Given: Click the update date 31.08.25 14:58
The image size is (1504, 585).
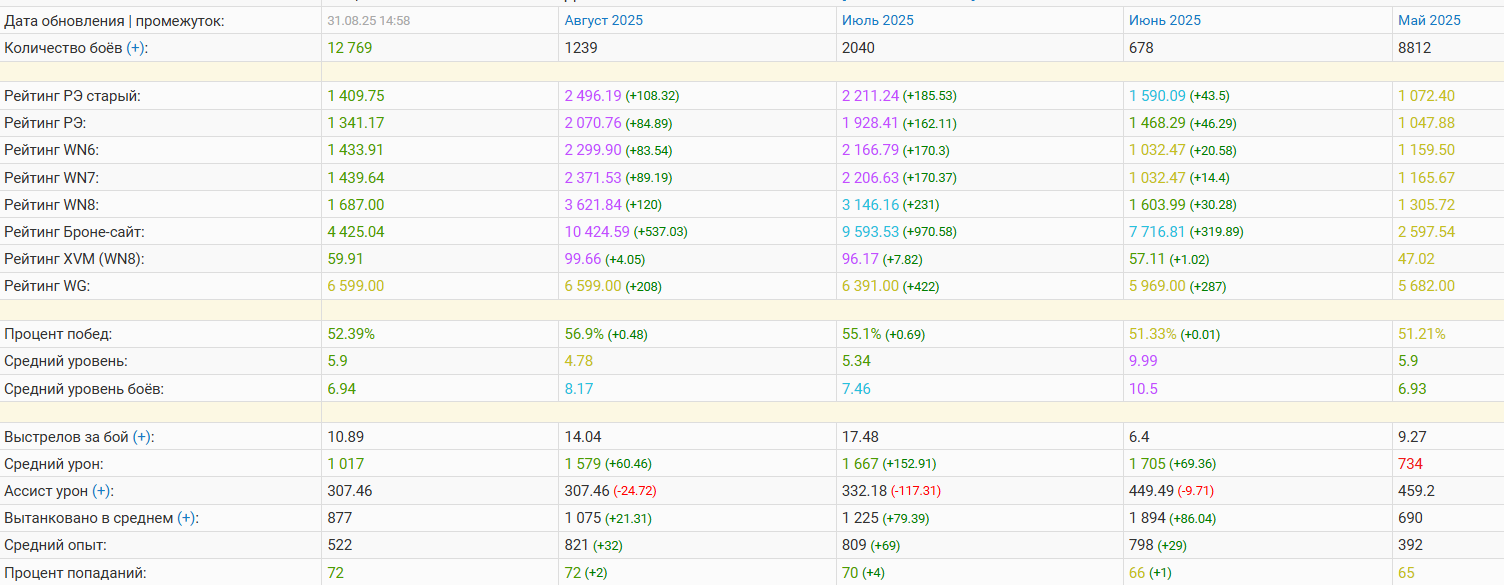Looking at the screenshot, I should click(x=368, y=20).
